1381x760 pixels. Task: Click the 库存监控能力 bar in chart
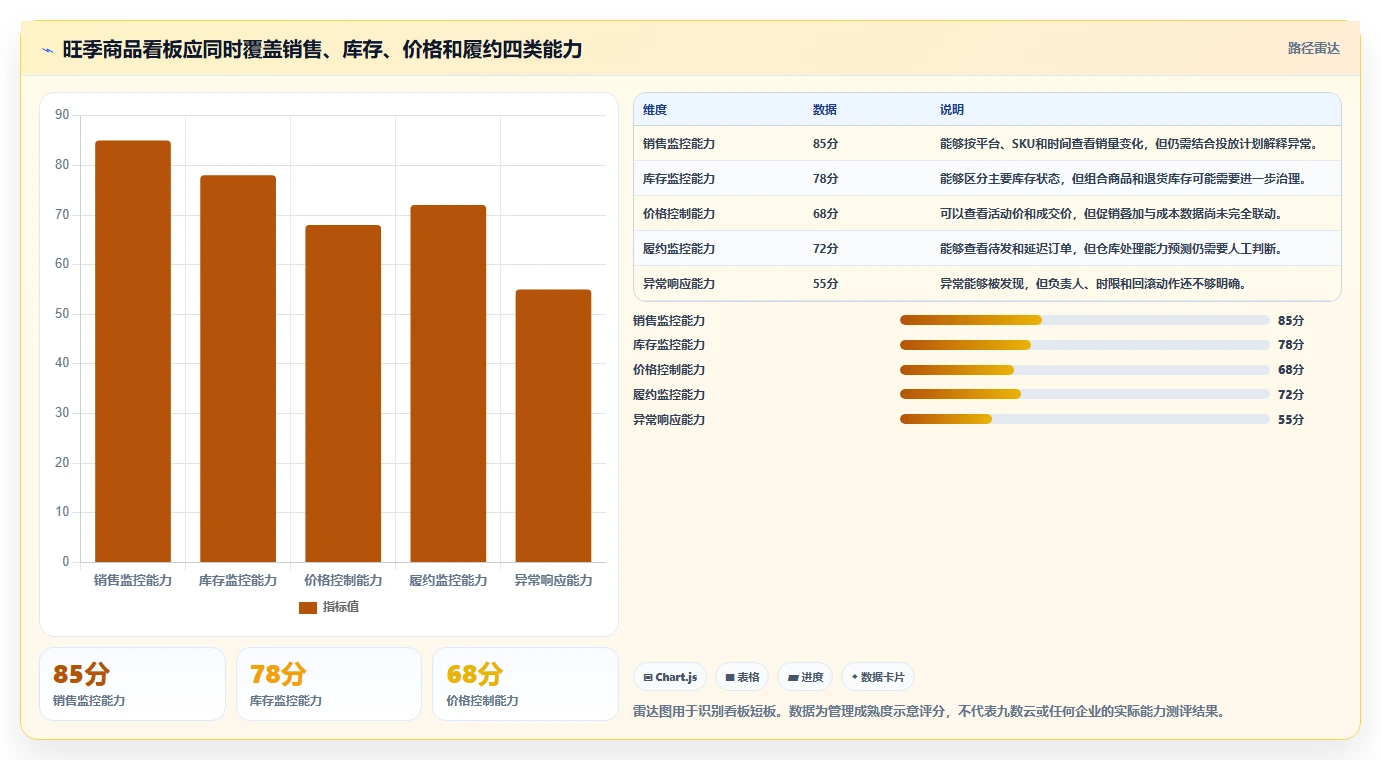(x=238, y=369)
